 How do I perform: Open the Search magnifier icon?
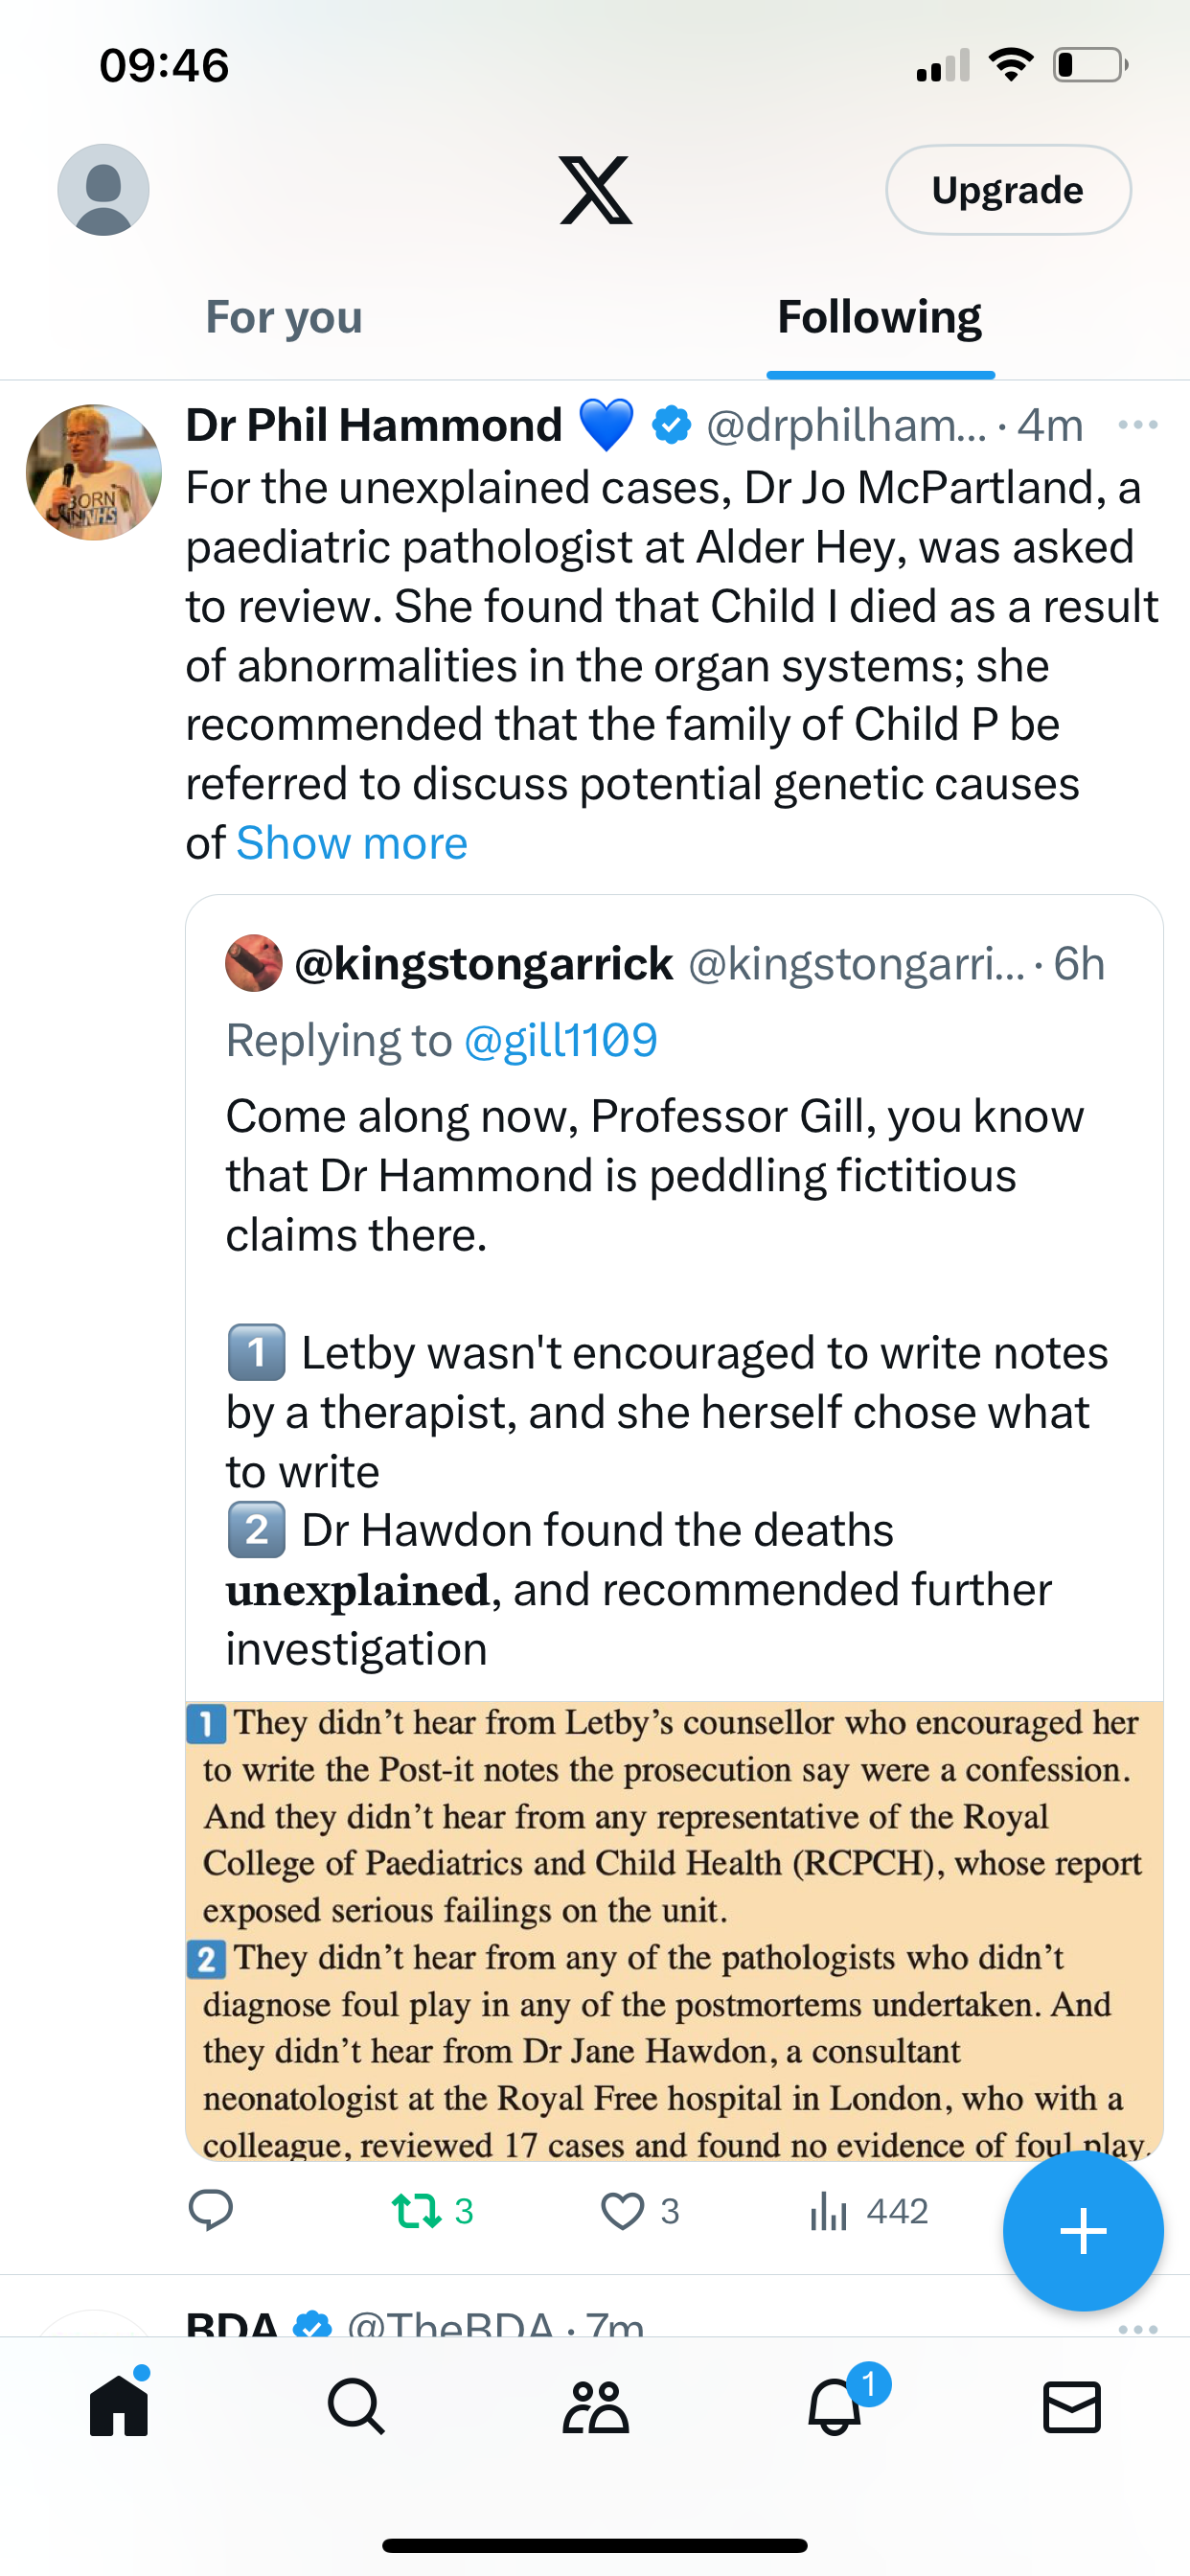pos(356,2406)
